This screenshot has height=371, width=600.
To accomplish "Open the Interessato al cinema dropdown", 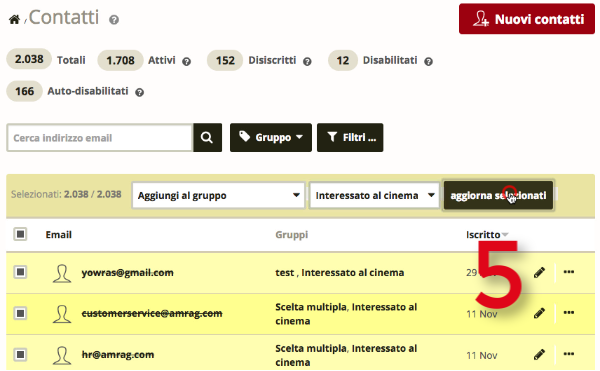I will pyautogui.click(x=374, y=195).
